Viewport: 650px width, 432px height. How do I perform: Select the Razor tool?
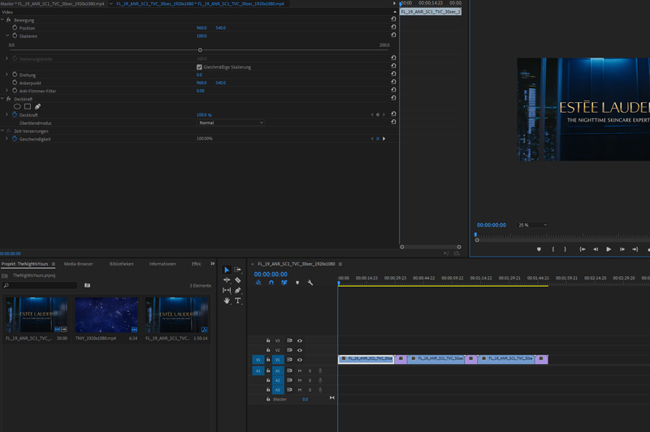(238, 280)
